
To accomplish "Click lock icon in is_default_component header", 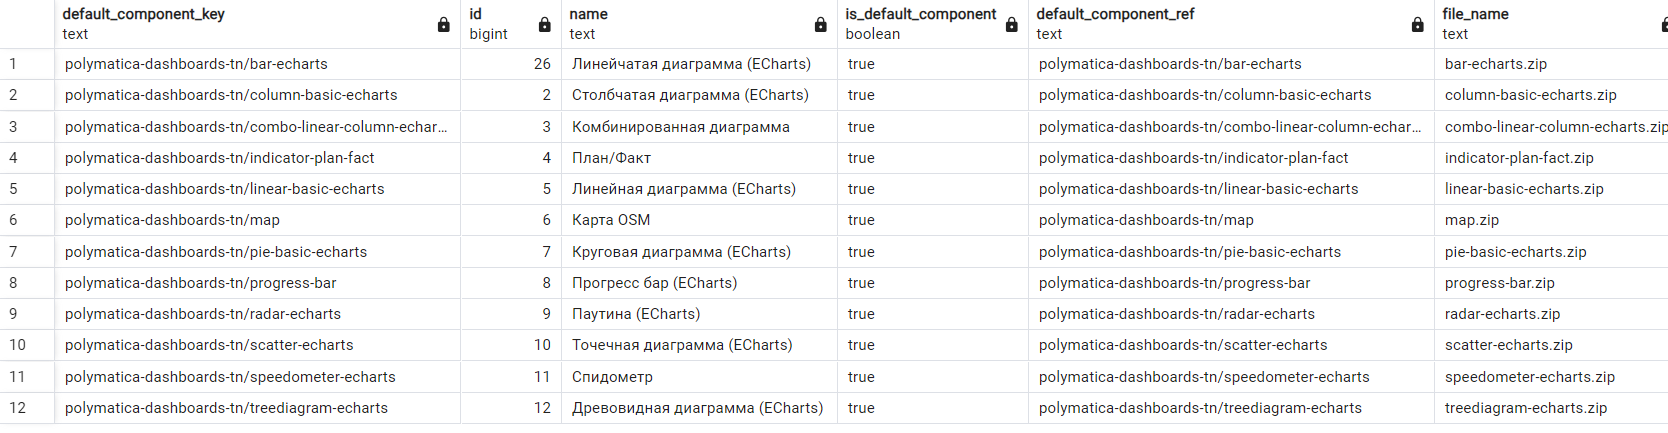I will click(1011, 25).
